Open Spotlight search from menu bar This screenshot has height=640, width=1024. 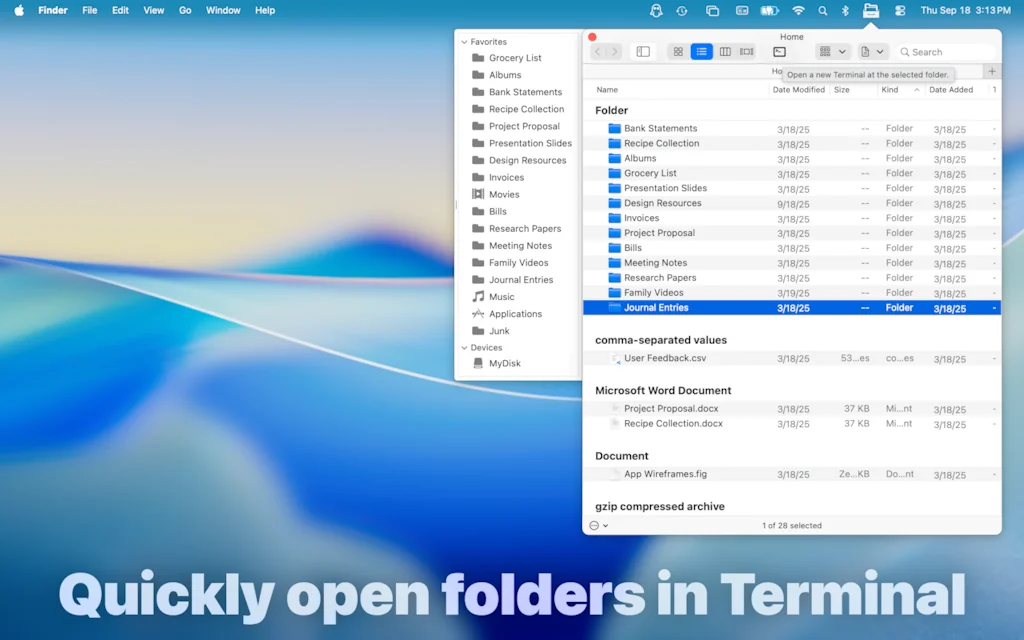tap(822, 11)
